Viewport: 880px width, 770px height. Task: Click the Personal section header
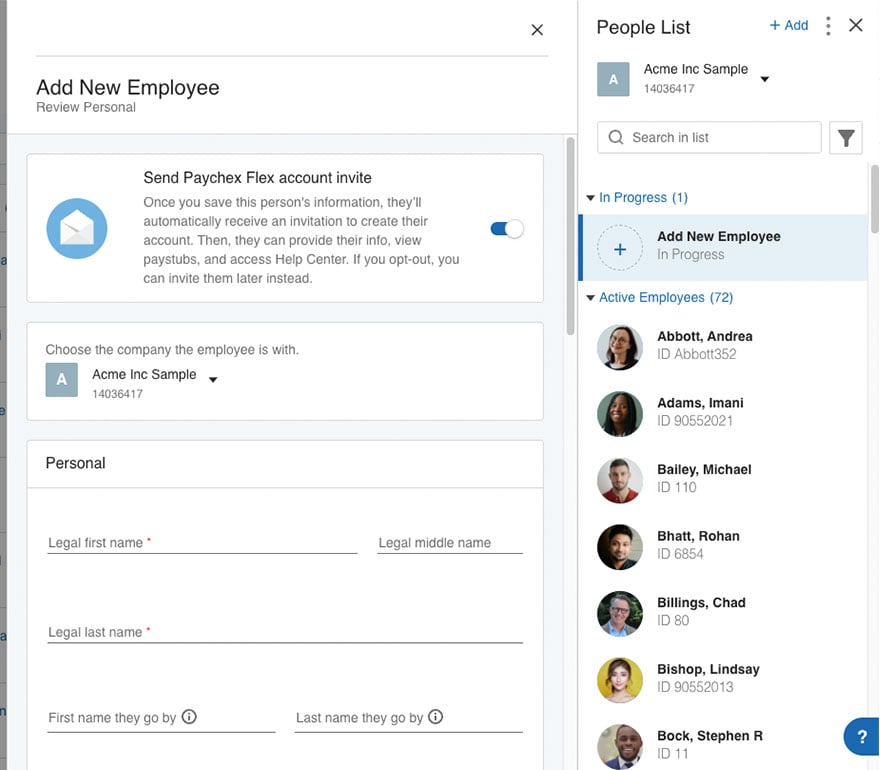[285, 464]
